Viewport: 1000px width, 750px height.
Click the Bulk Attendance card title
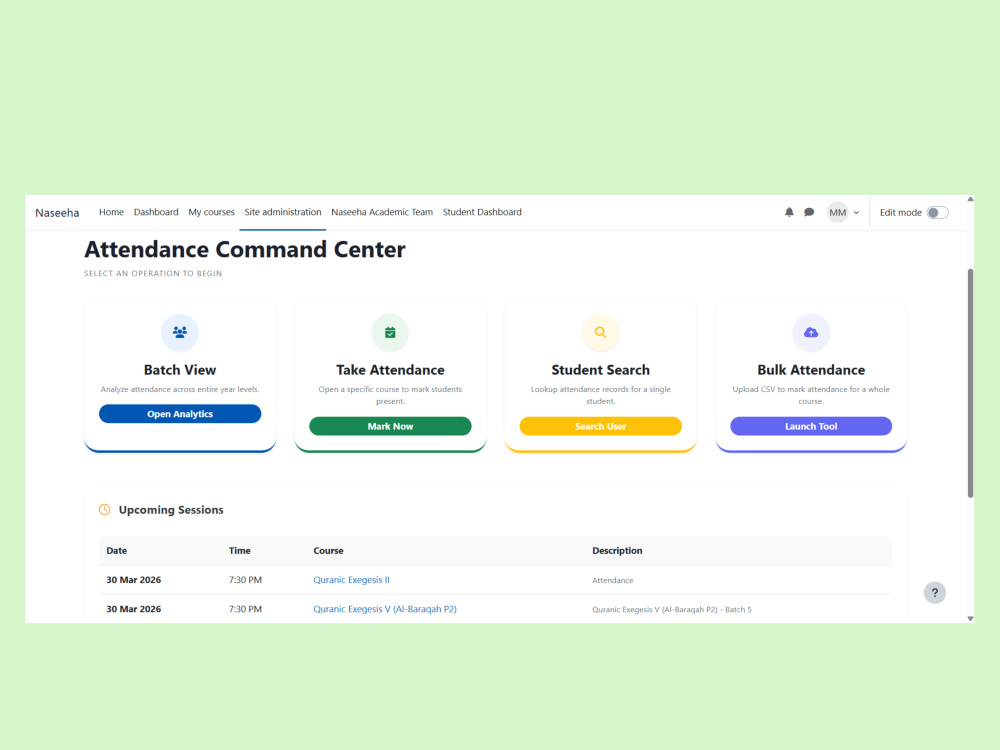(811, 370)
